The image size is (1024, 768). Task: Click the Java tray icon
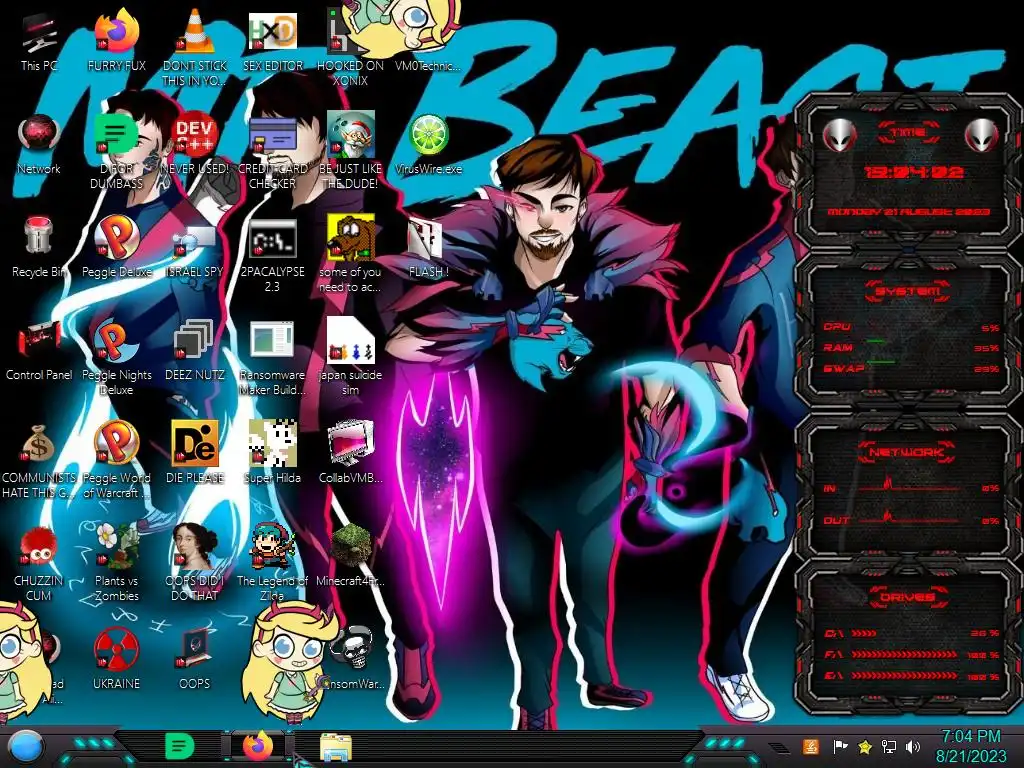click(x=810, y=746)
